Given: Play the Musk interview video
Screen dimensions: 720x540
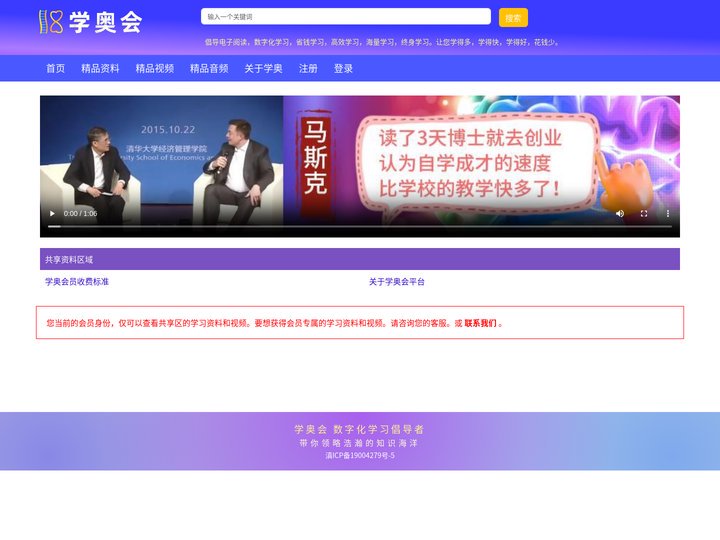Looking at the screenshot, I should (52, 213).
